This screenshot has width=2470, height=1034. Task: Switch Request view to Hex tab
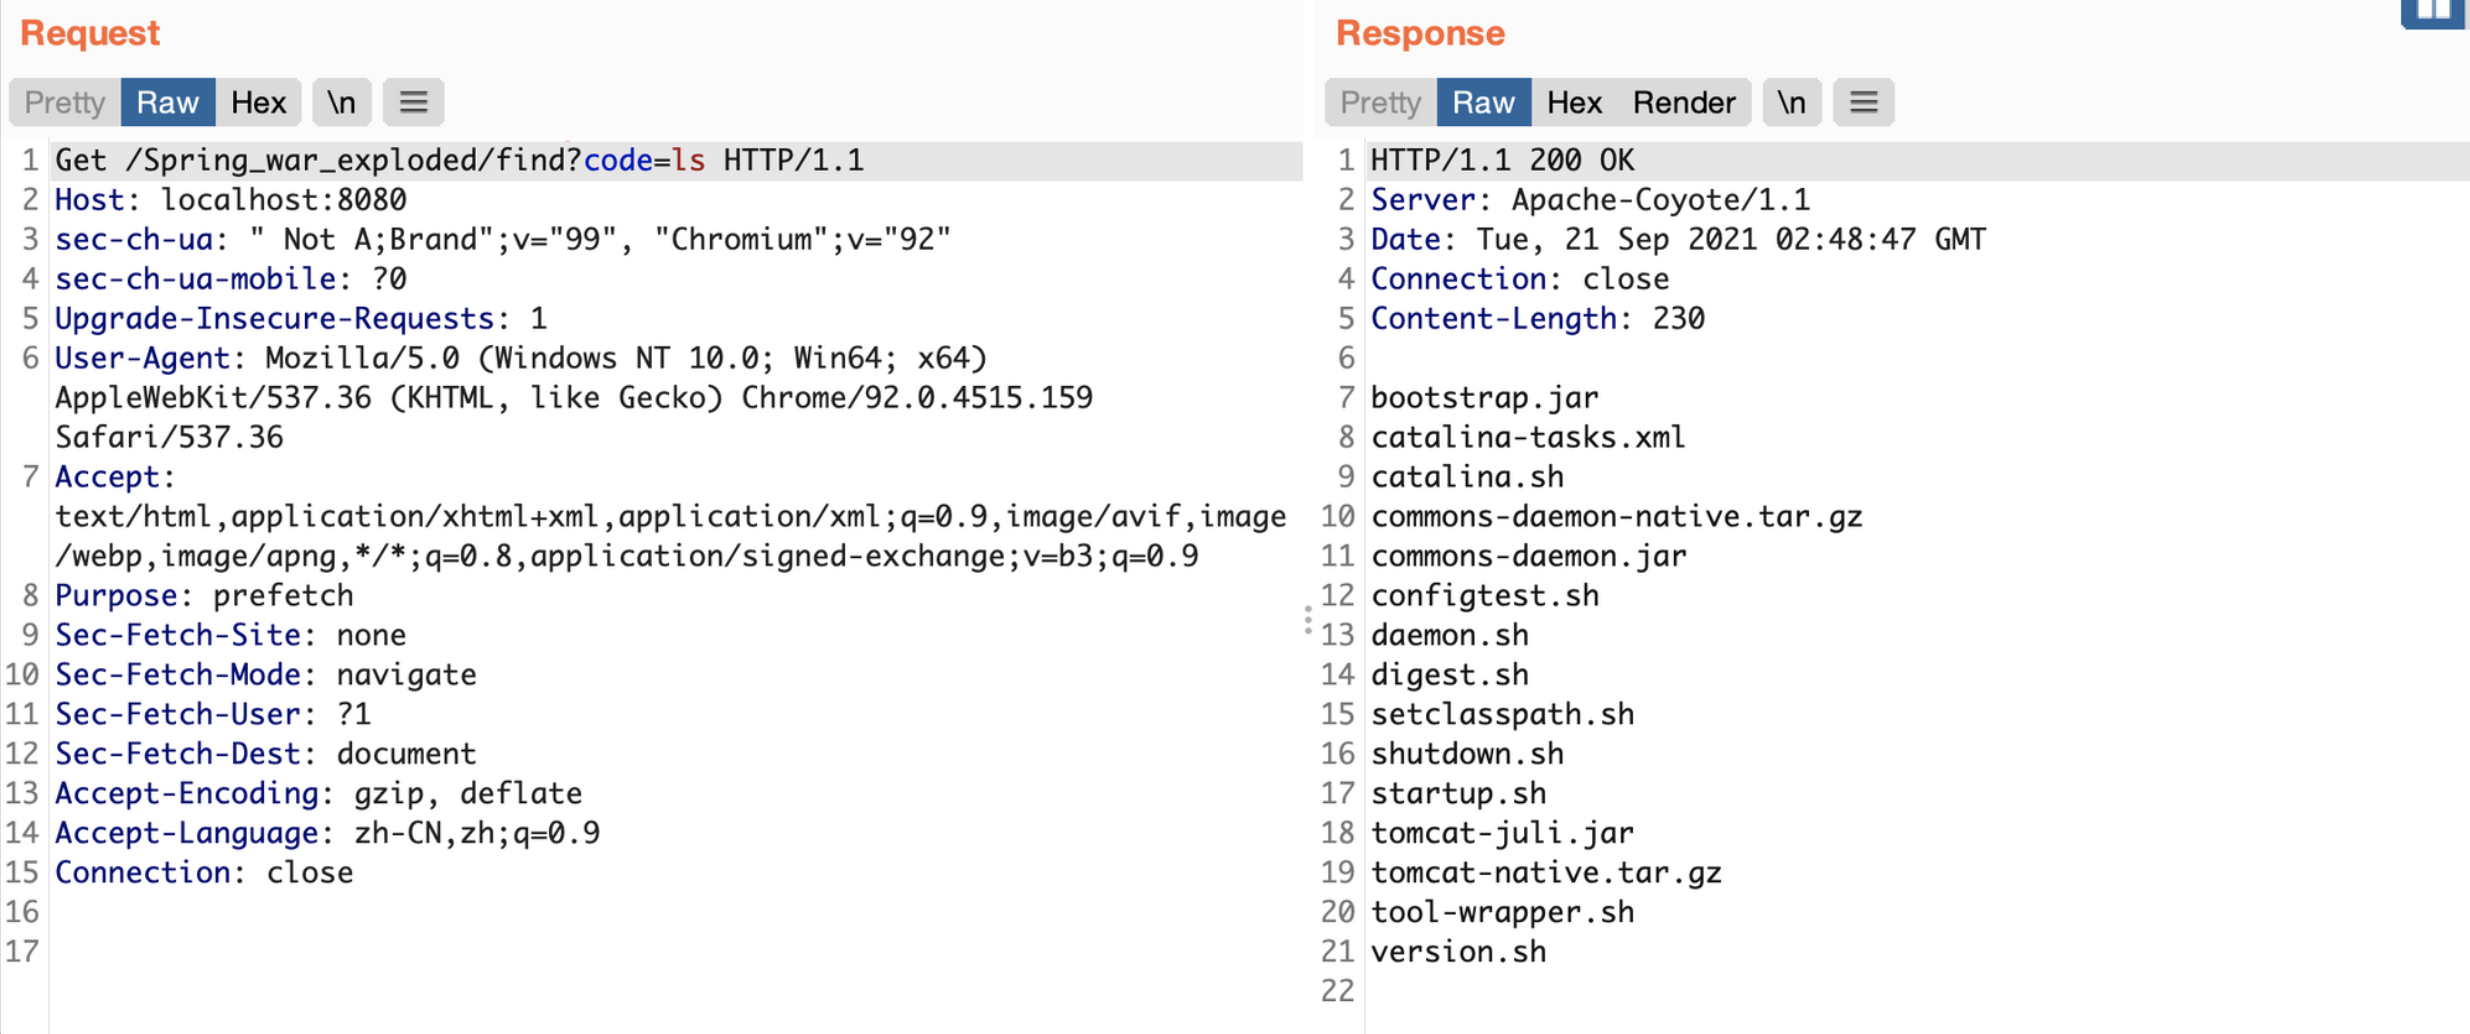[x=258, y=102]
